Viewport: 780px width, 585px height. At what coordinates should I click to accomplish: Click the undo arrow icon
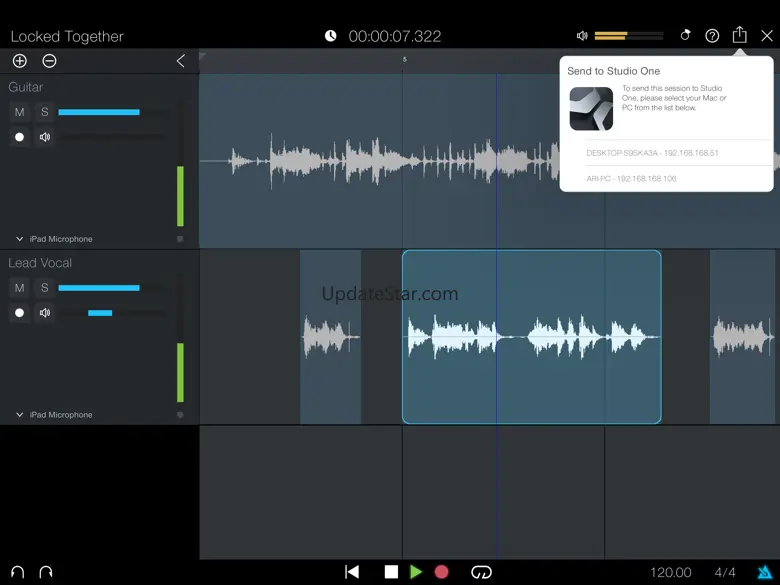point(17,572)
